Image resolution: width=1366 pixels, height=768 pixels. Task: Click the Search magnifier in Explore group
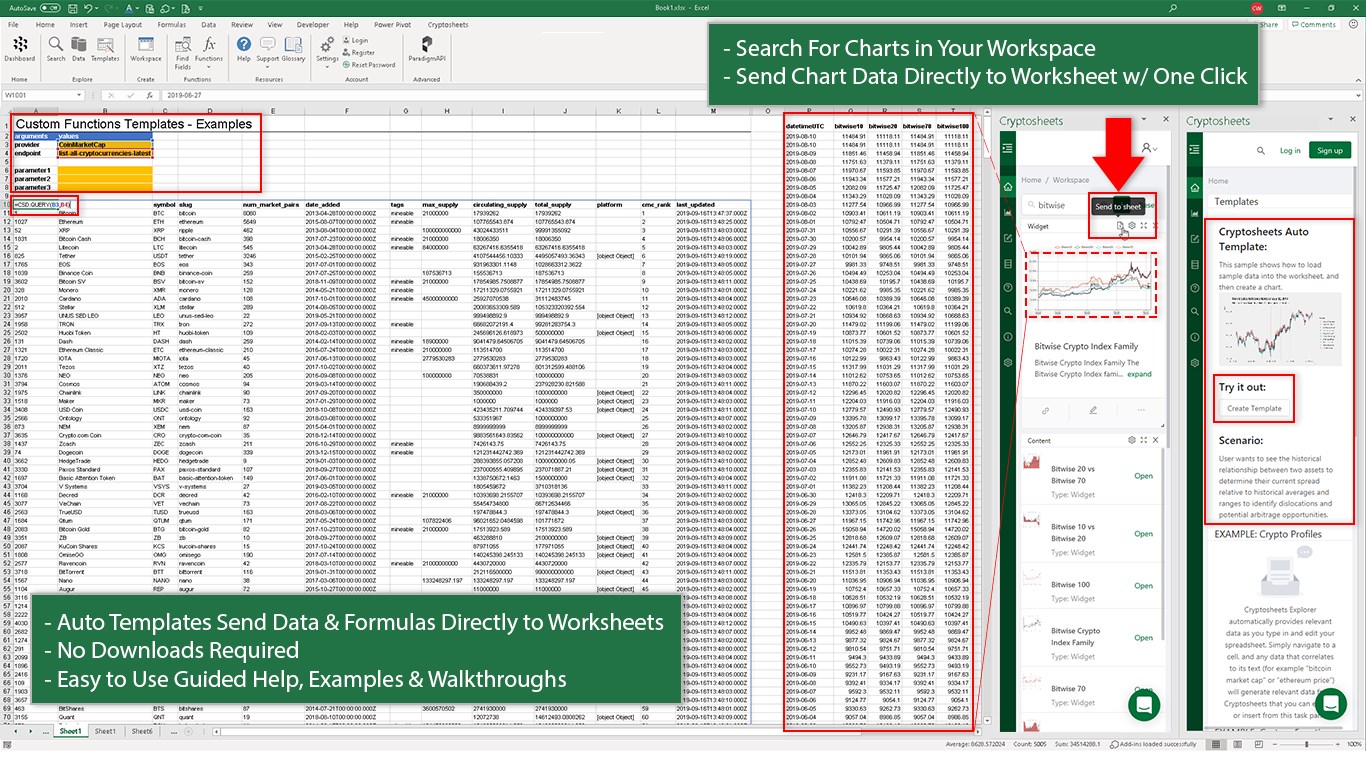56,47
